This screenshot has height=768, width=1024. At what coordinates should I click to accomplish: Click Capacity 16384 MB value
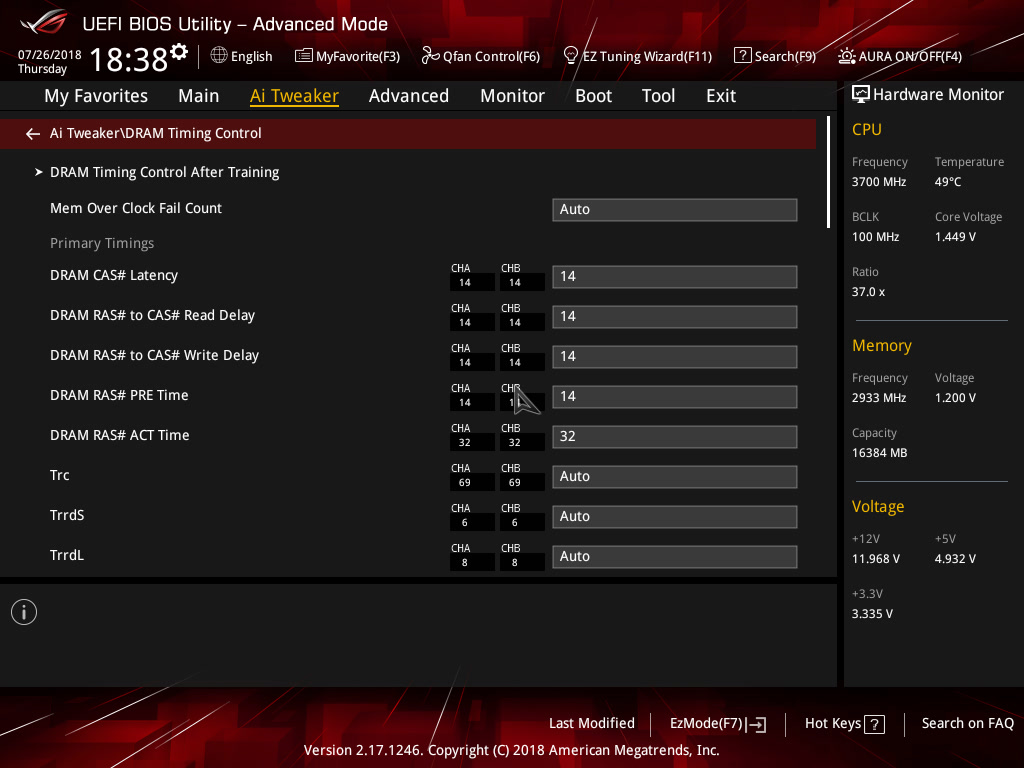[880, 453]
